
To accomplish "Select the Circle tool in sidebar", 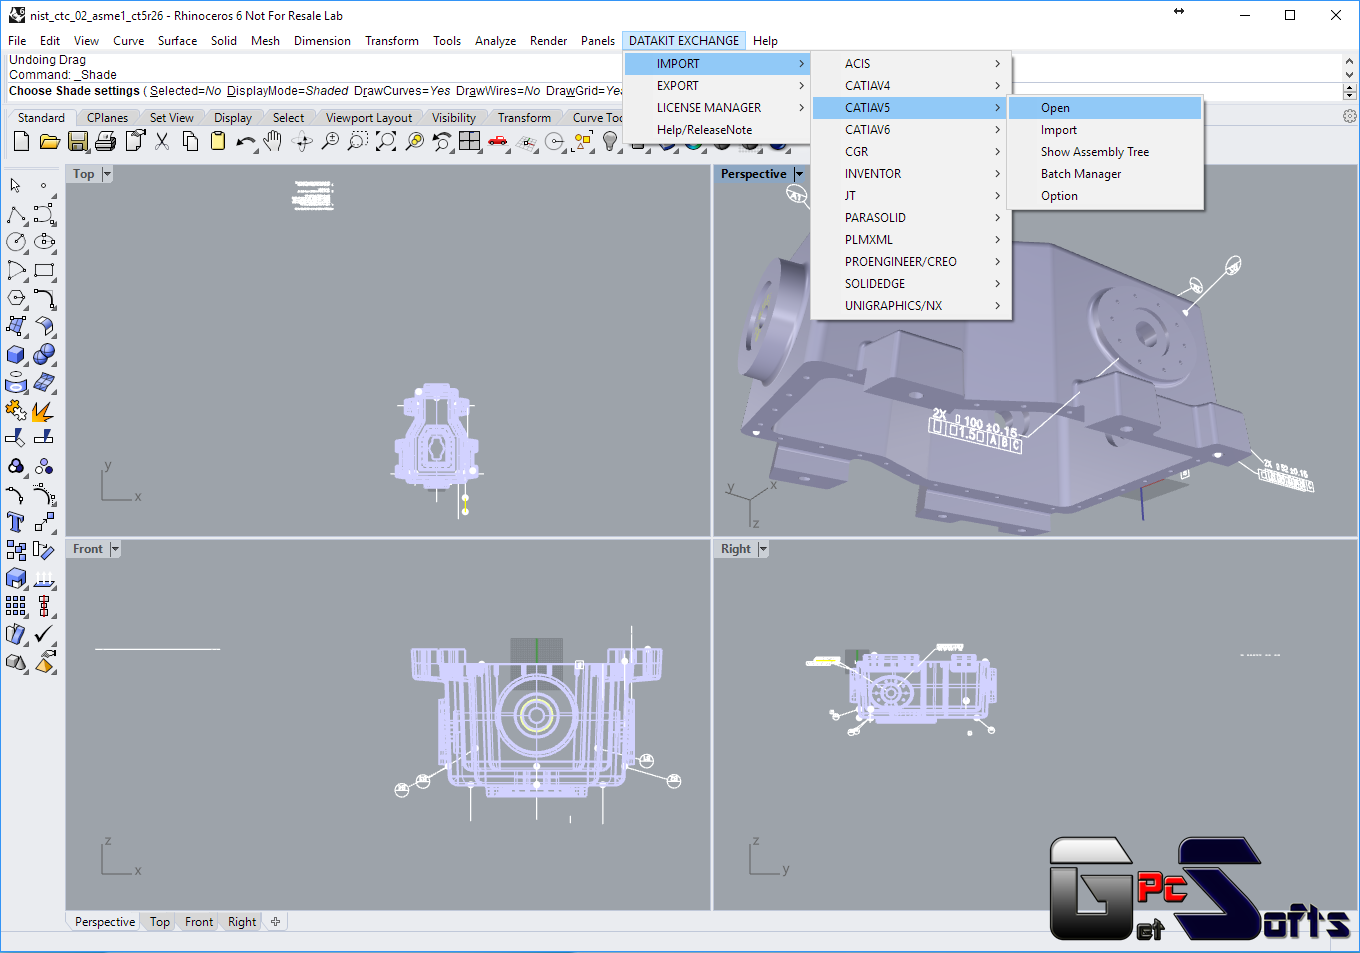I will (16, 242).
